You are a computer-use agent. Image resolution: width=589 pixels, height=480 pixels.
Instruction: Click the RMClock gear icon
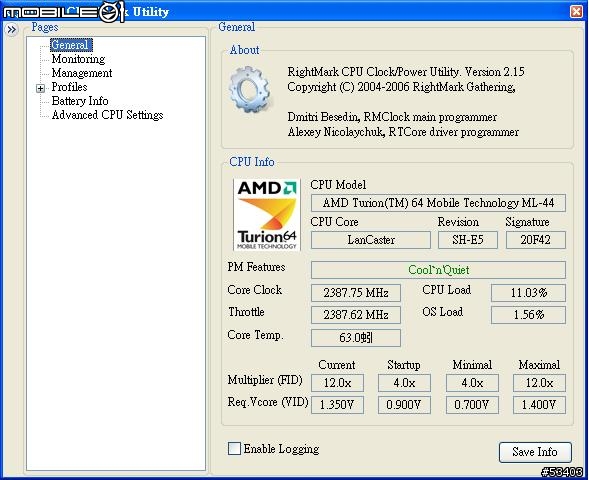point(249,89)
